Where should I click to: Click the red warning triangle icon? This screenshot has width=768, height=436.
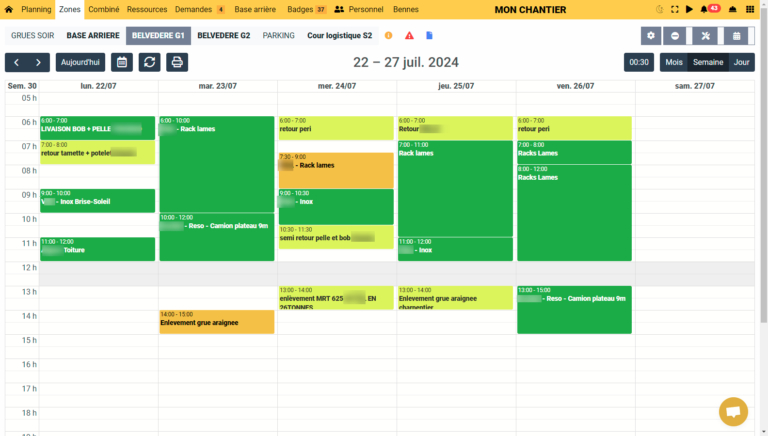(409, 35)
